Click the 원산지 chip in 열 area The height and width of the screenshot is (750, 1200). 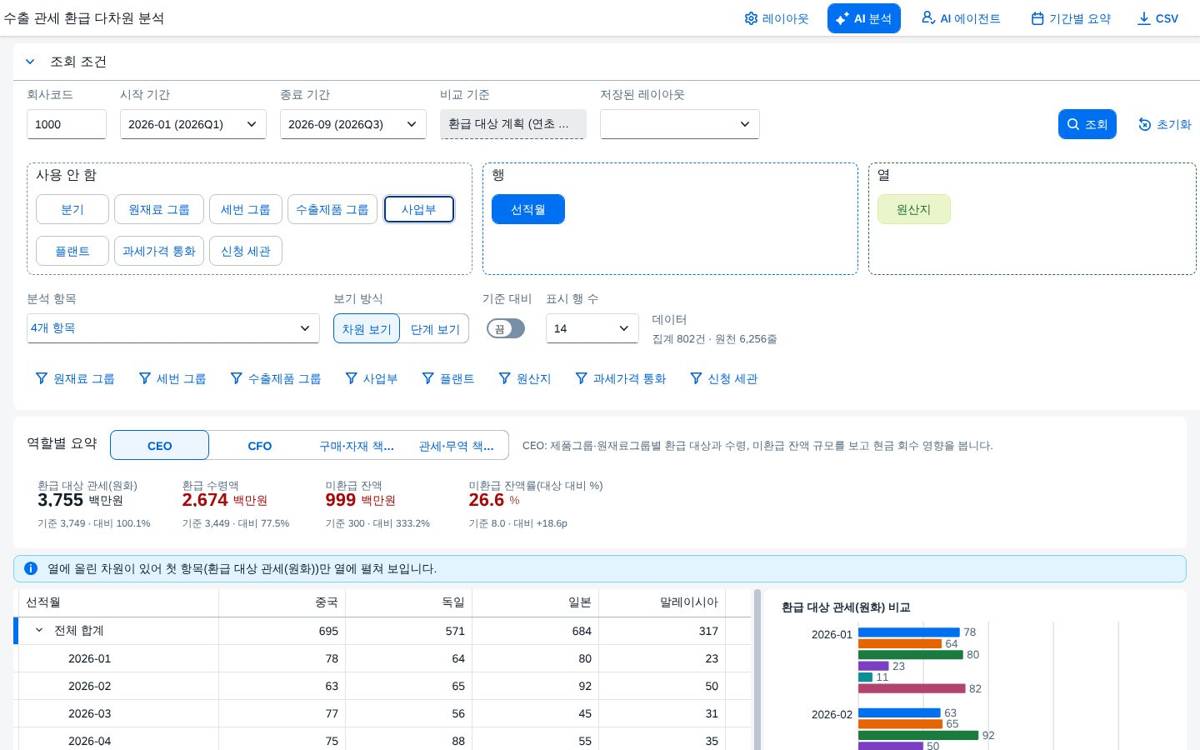click(x=914, y=209)
